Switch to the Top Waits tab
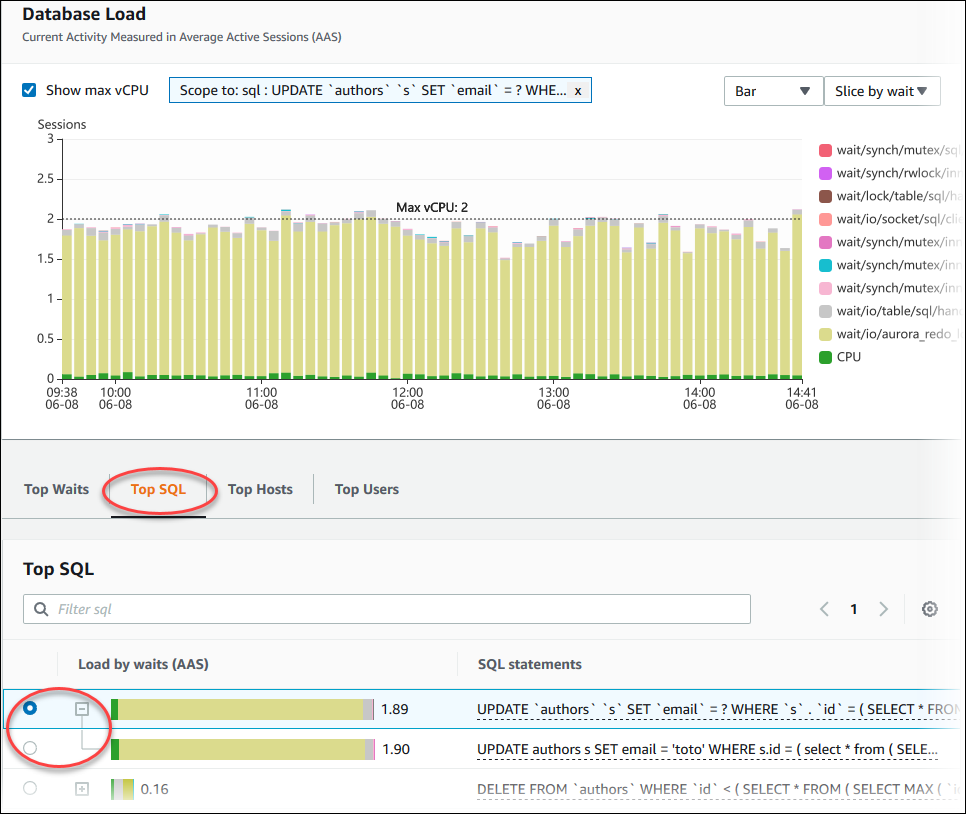This screenshot has width=966, height=814. click(56, 489)
